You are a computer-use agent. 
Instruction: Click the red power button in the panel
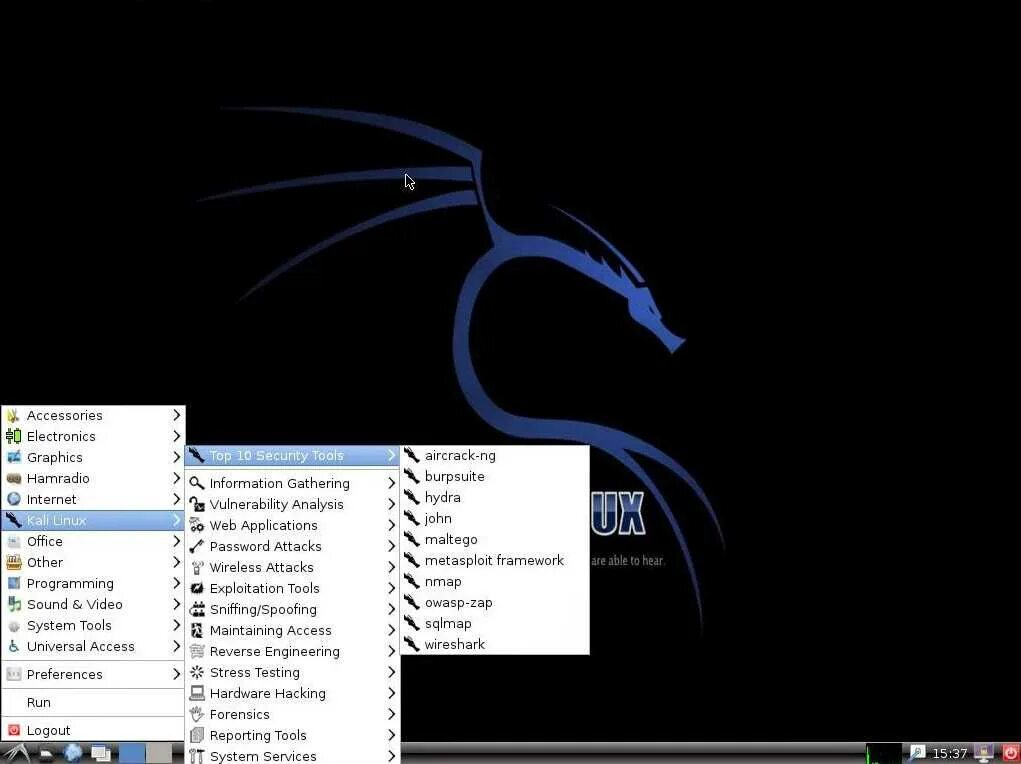coord(1010,754)
